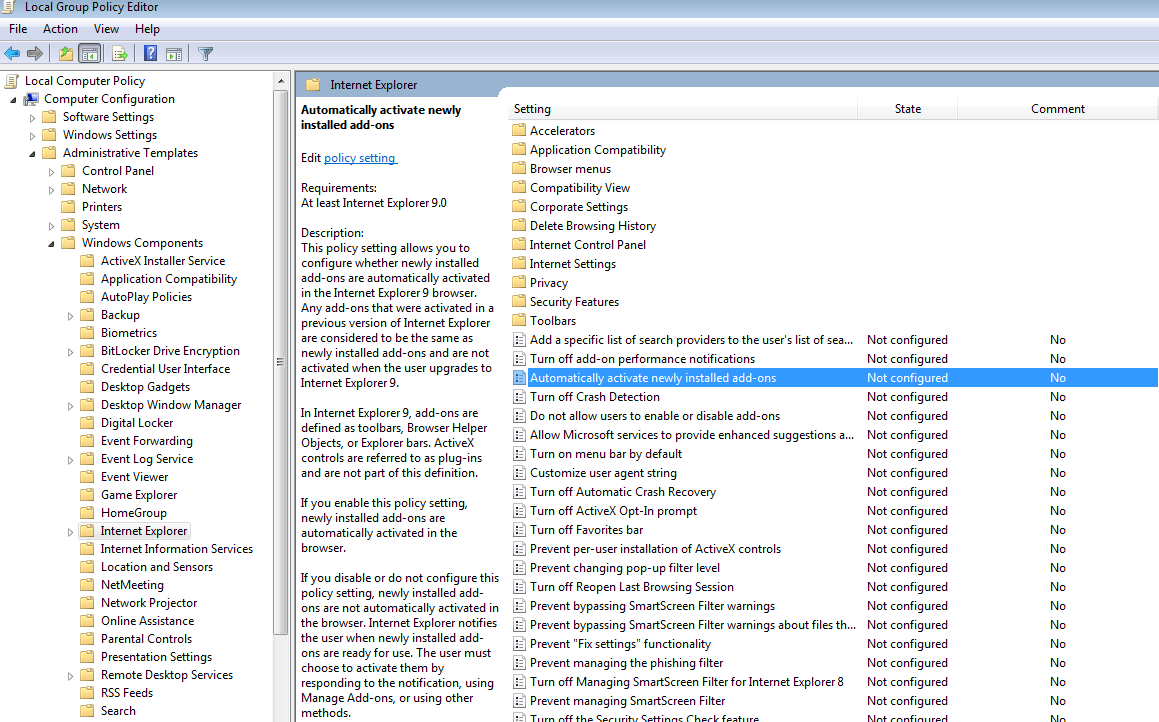
Task: Click policy icon beside Turn off Favorites bar
Action: (519, 530)
